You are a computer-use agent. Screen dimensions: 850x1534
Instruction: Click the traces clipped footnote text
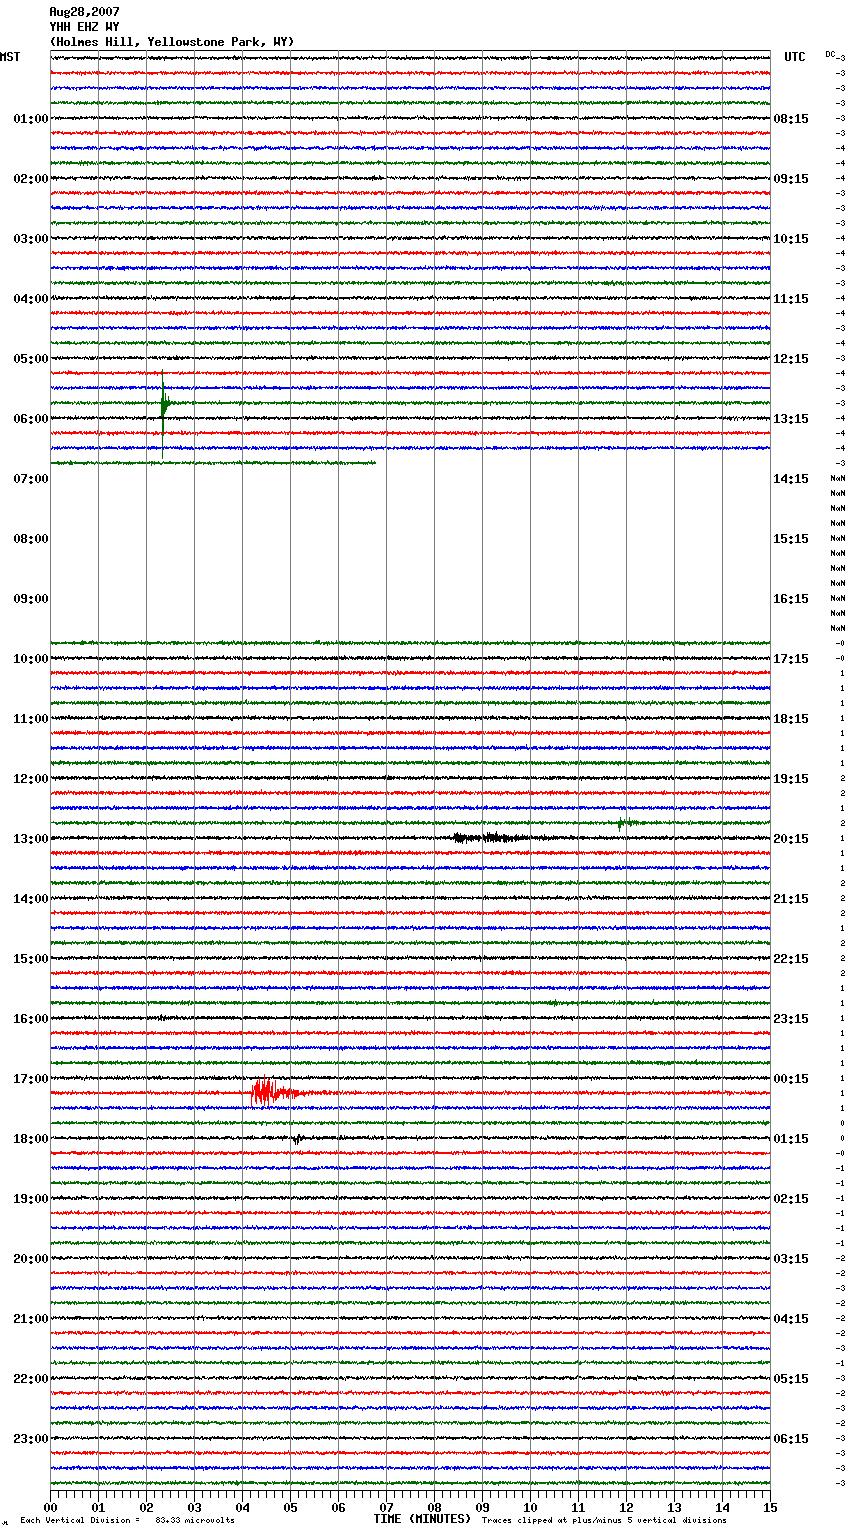[604, 1520]
